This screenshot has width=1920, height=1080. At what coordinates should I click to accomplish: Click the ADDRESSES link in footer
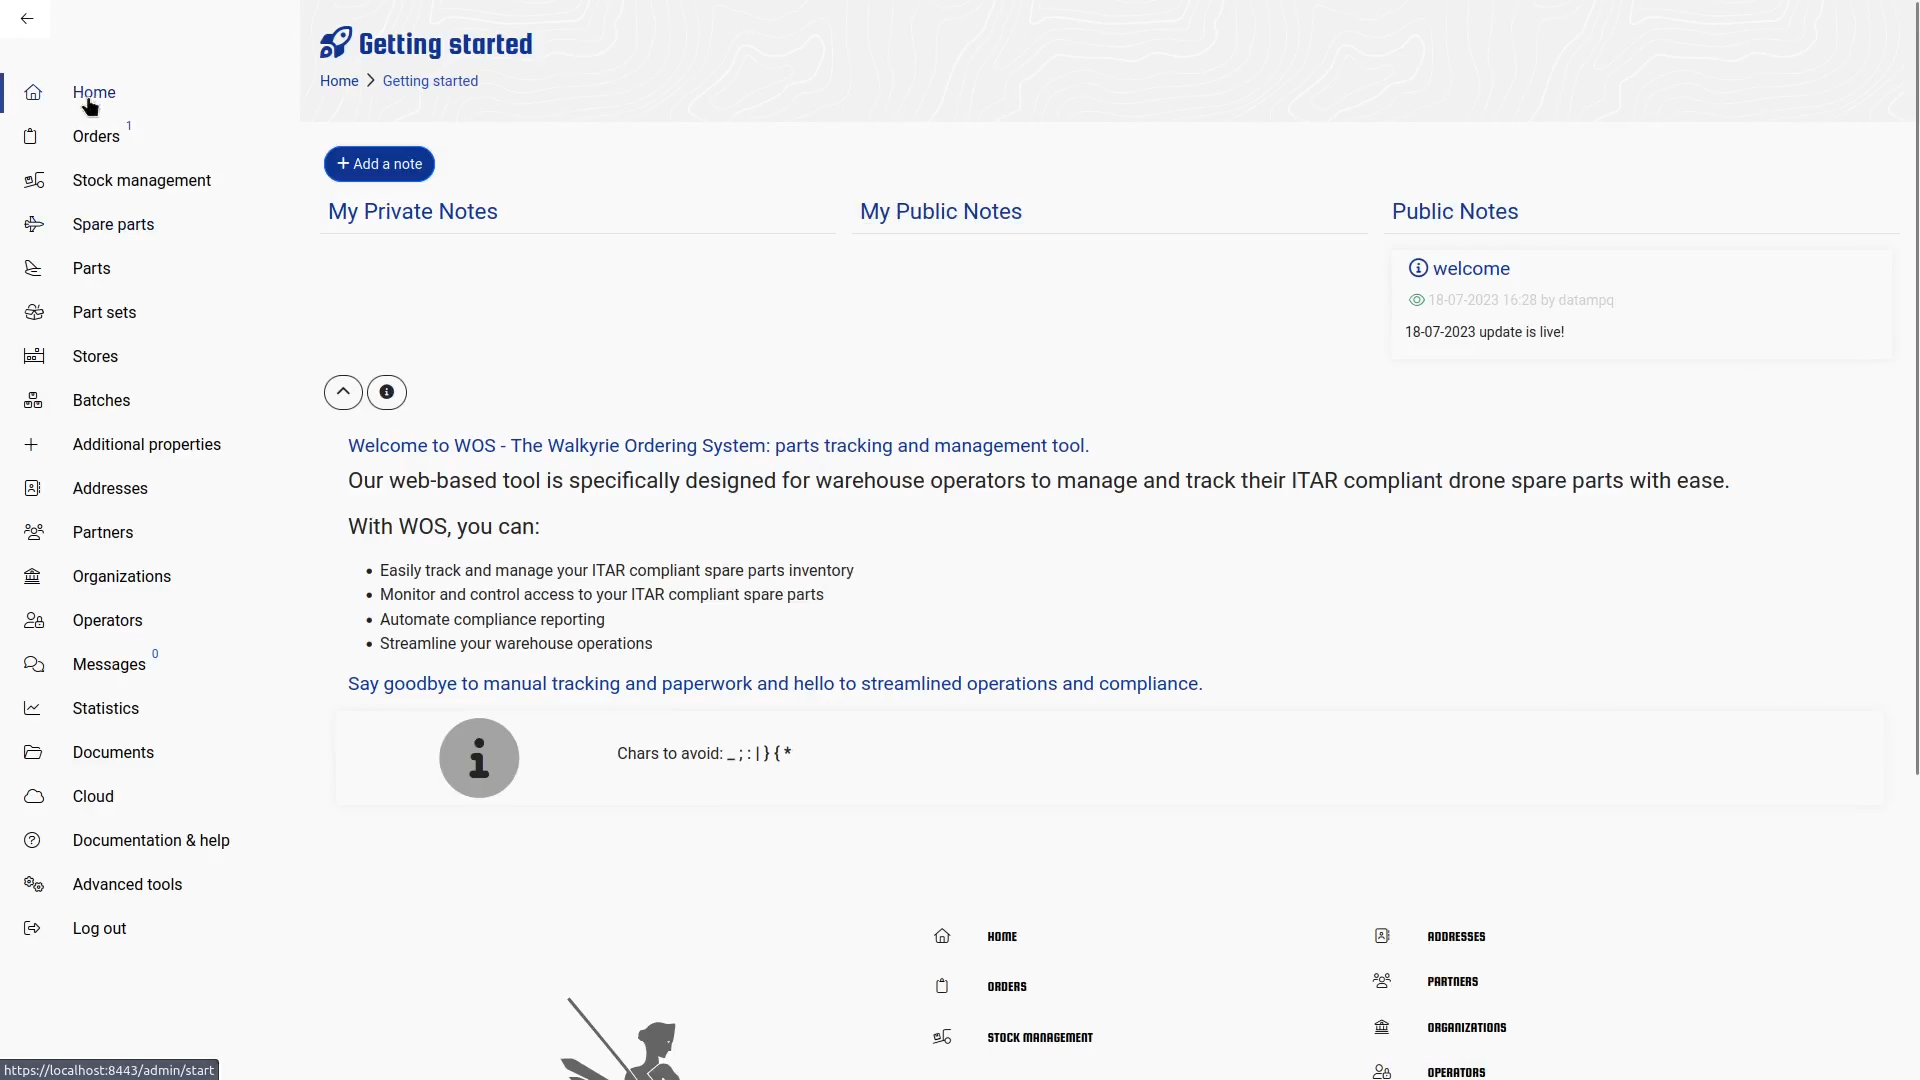1456,937
